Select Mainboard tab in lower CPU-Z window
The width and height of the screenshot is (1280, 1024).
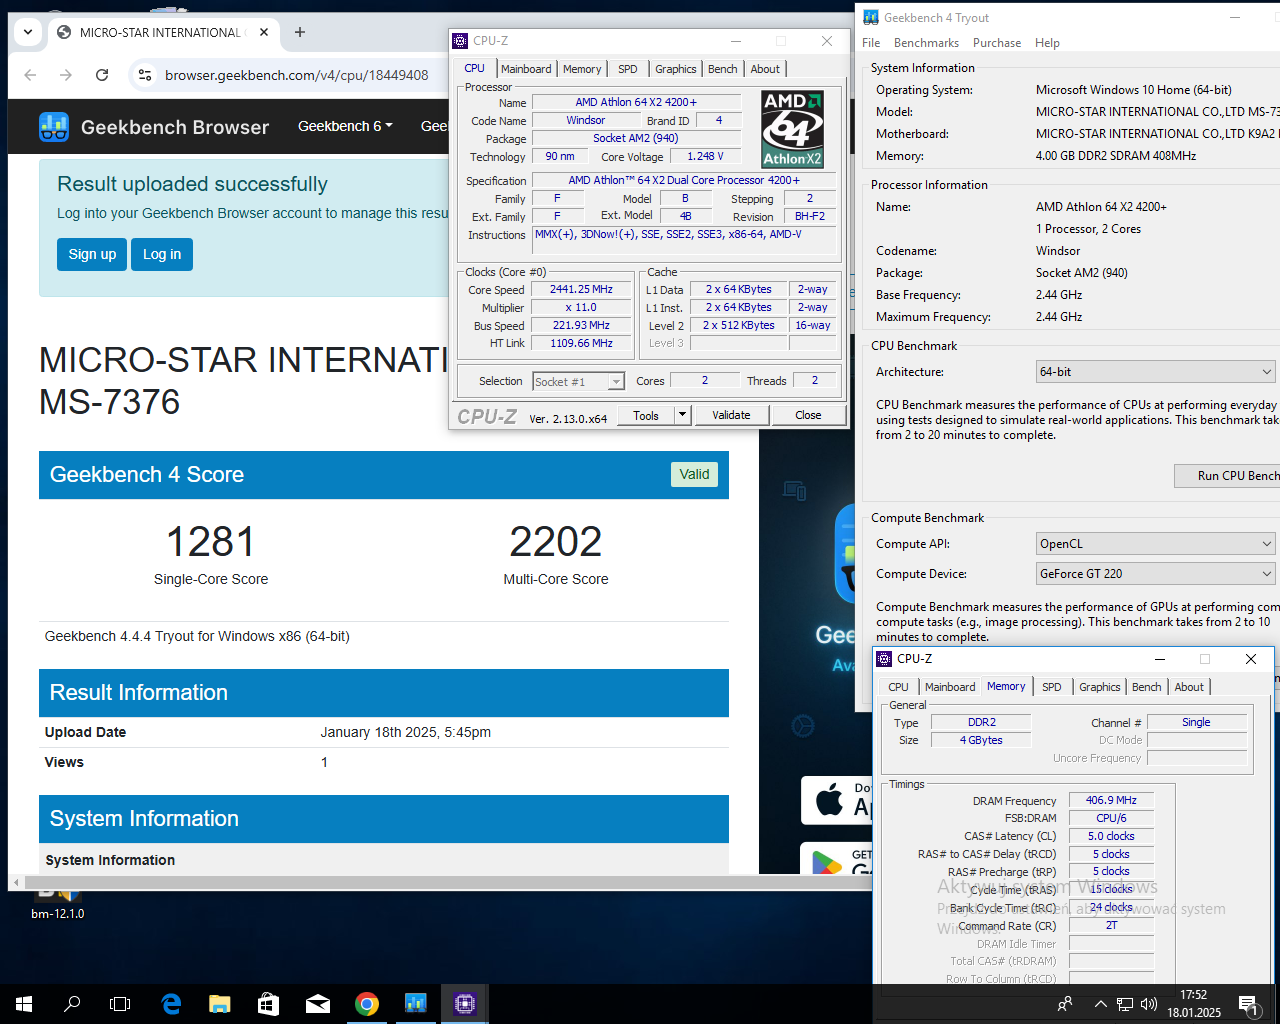(x=950, y=687)
